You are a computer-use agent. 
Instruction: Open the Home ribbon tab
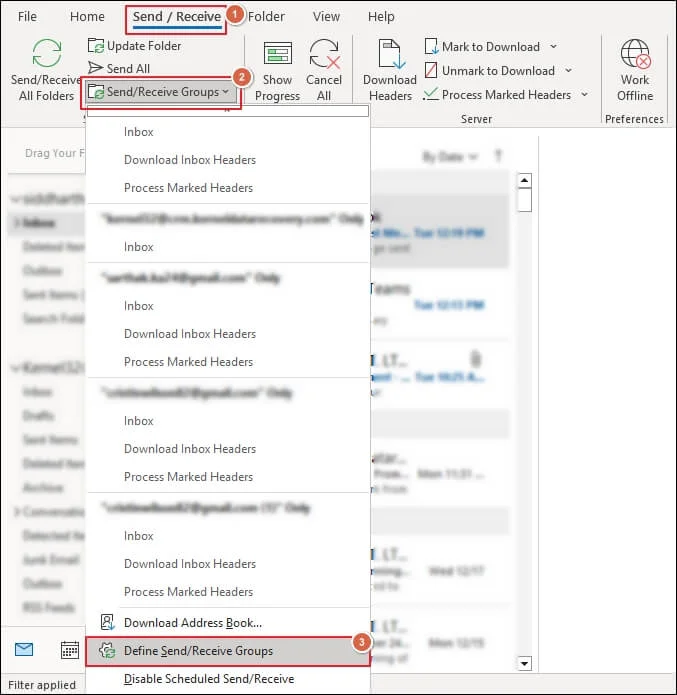87,16
